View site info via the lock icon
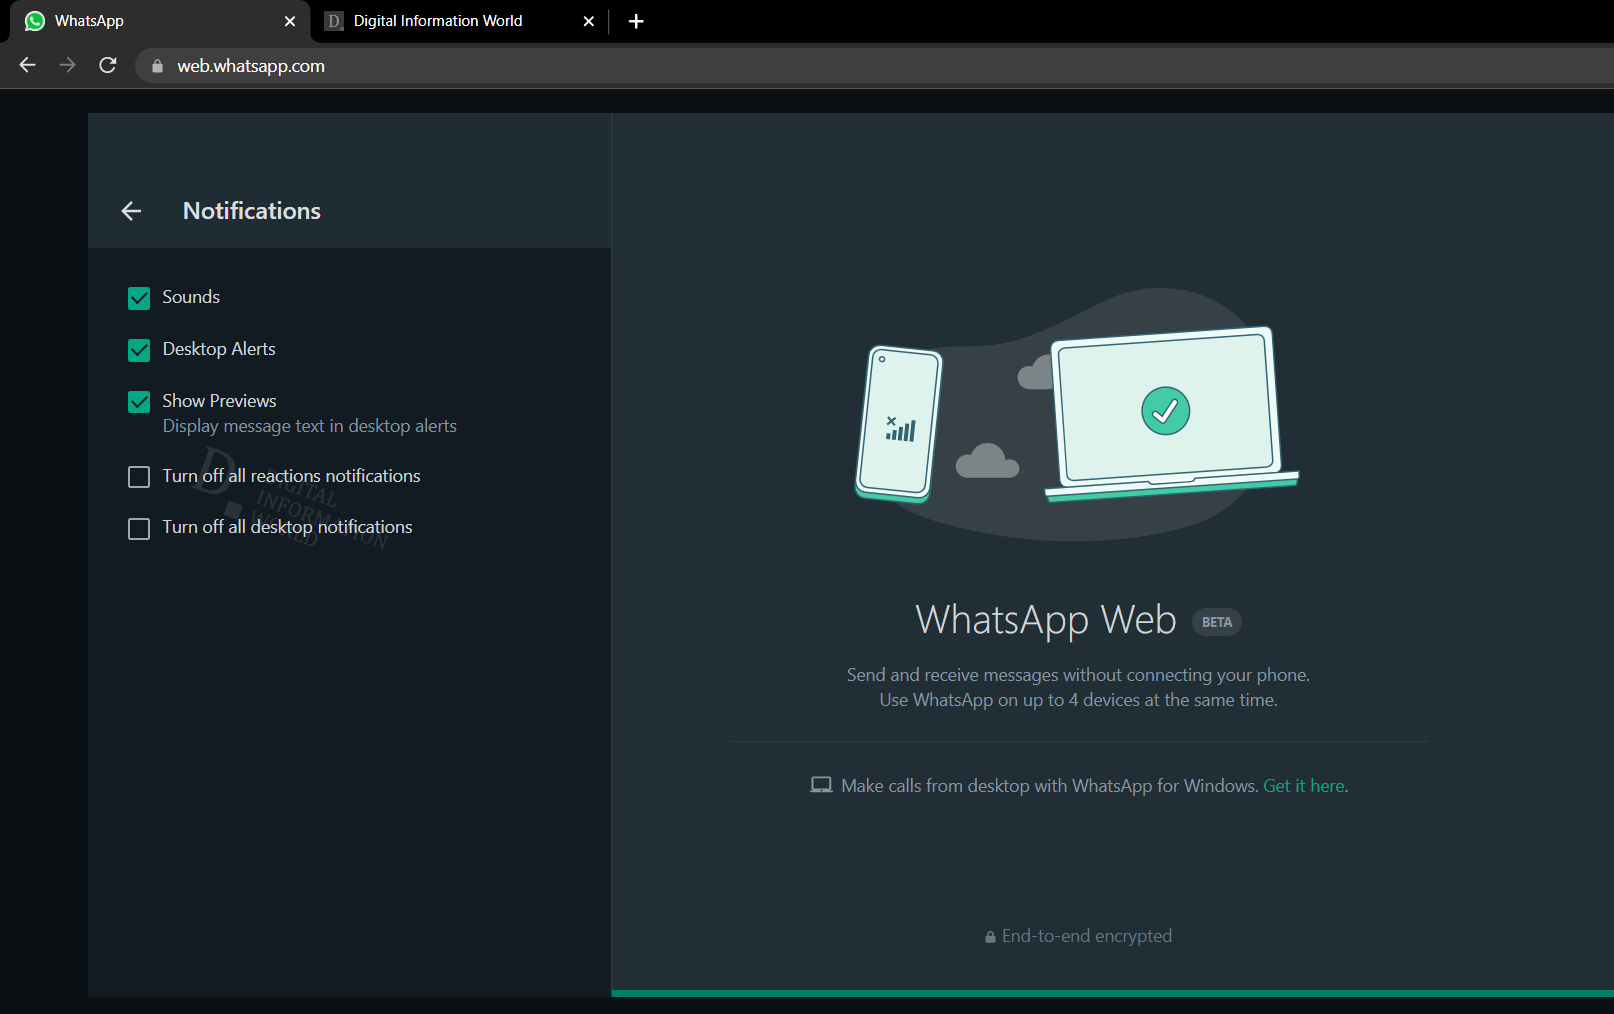1614x1014 pixels. (x=157, y=66)
